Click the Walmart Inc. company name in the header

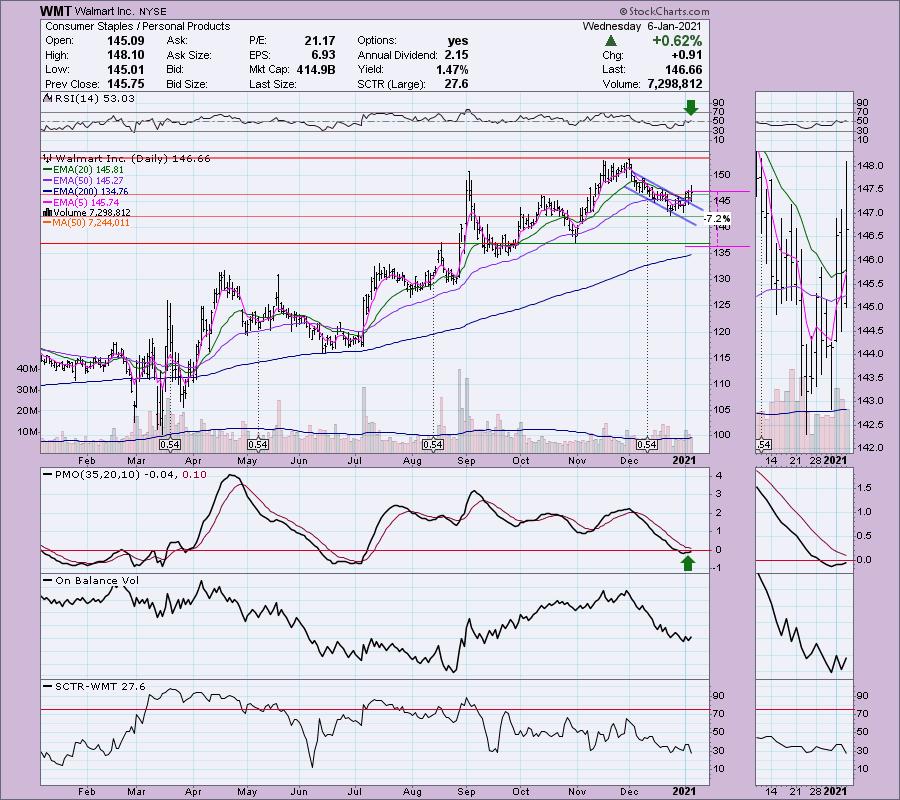click(104, 11)
